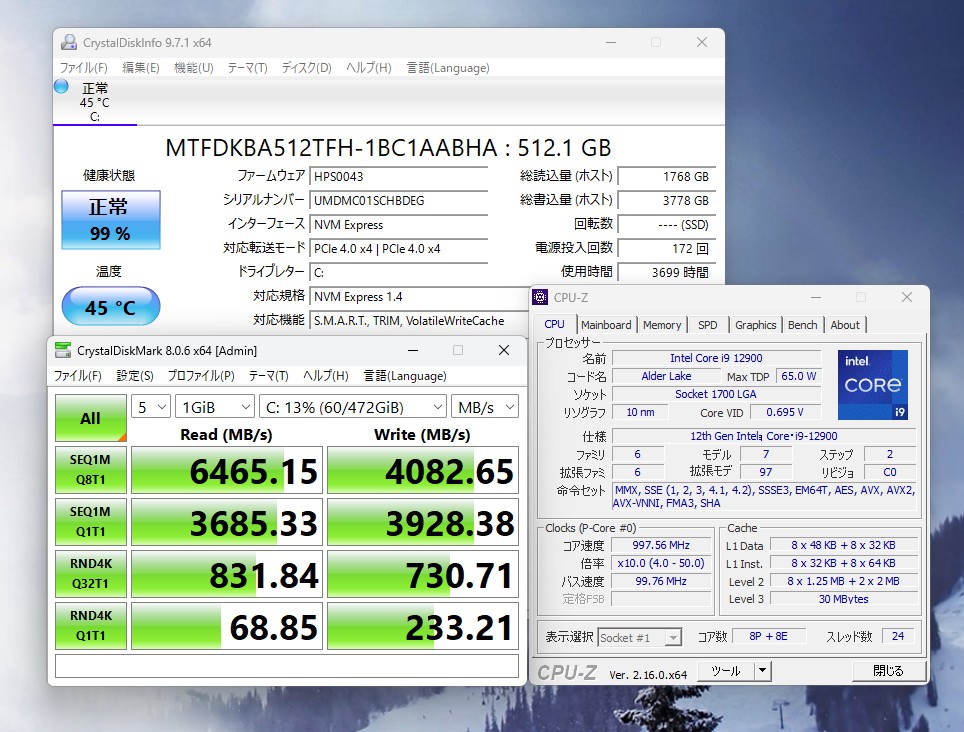This screenshot has width=964, height=732.
Task: Run the RND4K Q1T1 test
Action: (x=90, y=626)
